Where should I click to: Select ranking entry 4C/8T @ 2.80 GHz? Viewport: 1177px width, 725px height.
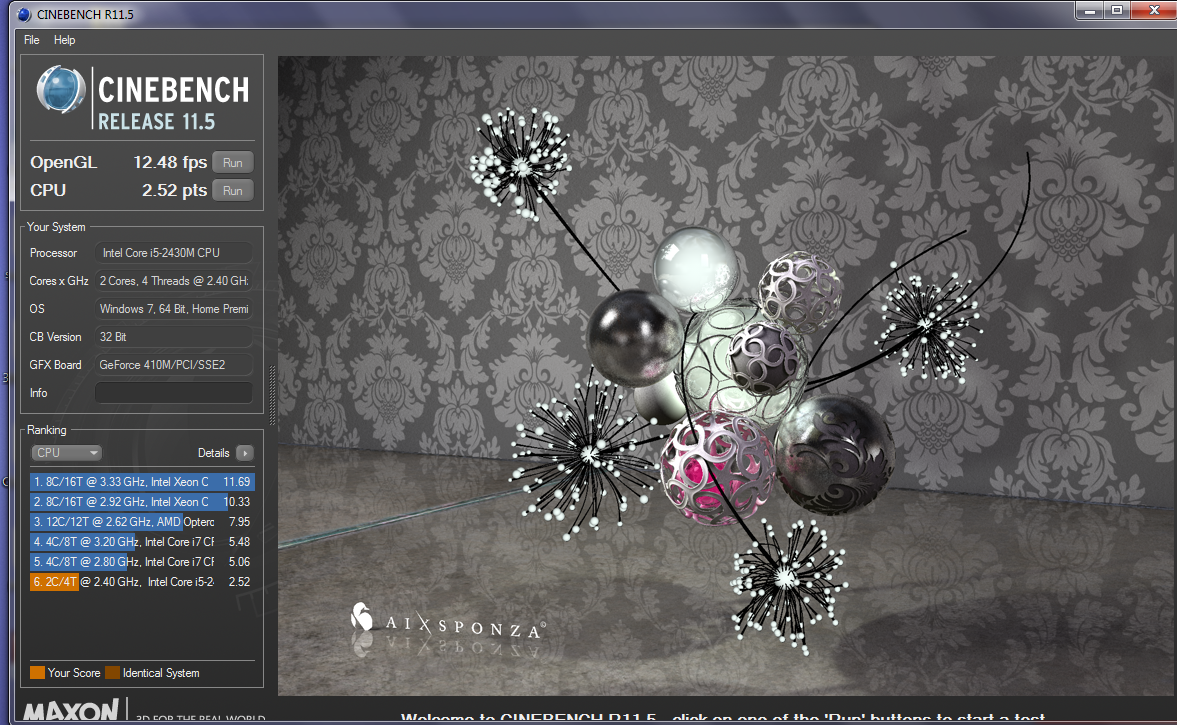[142, 561]
